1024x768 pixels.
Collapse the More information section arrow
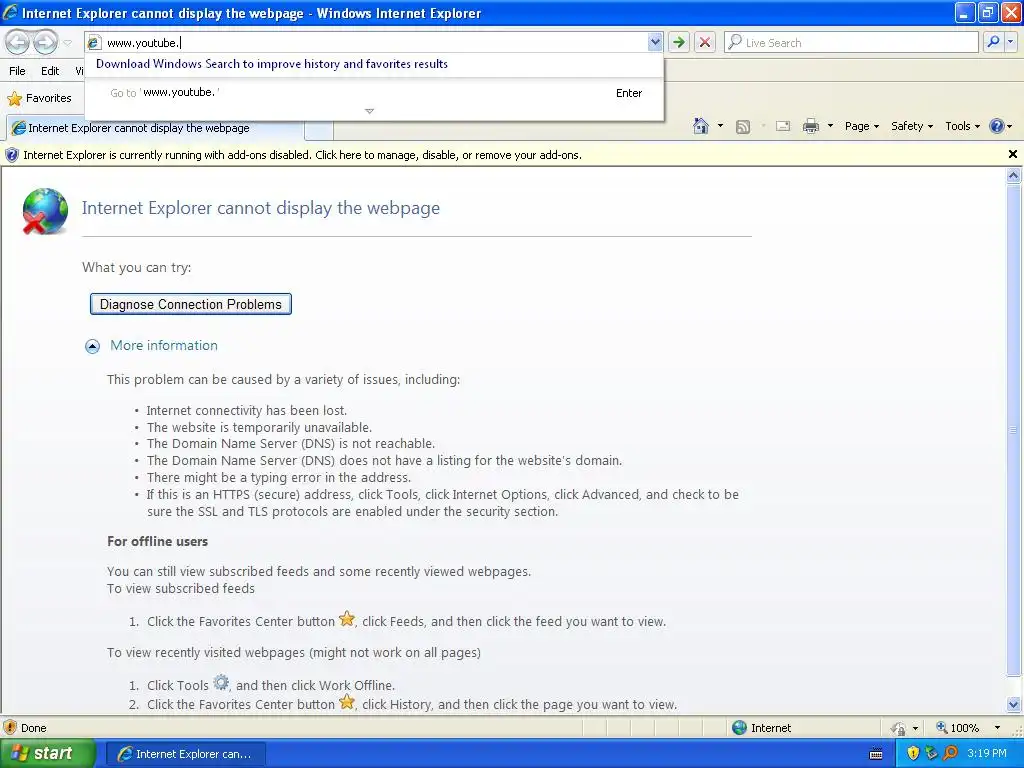tap(93, 346)
